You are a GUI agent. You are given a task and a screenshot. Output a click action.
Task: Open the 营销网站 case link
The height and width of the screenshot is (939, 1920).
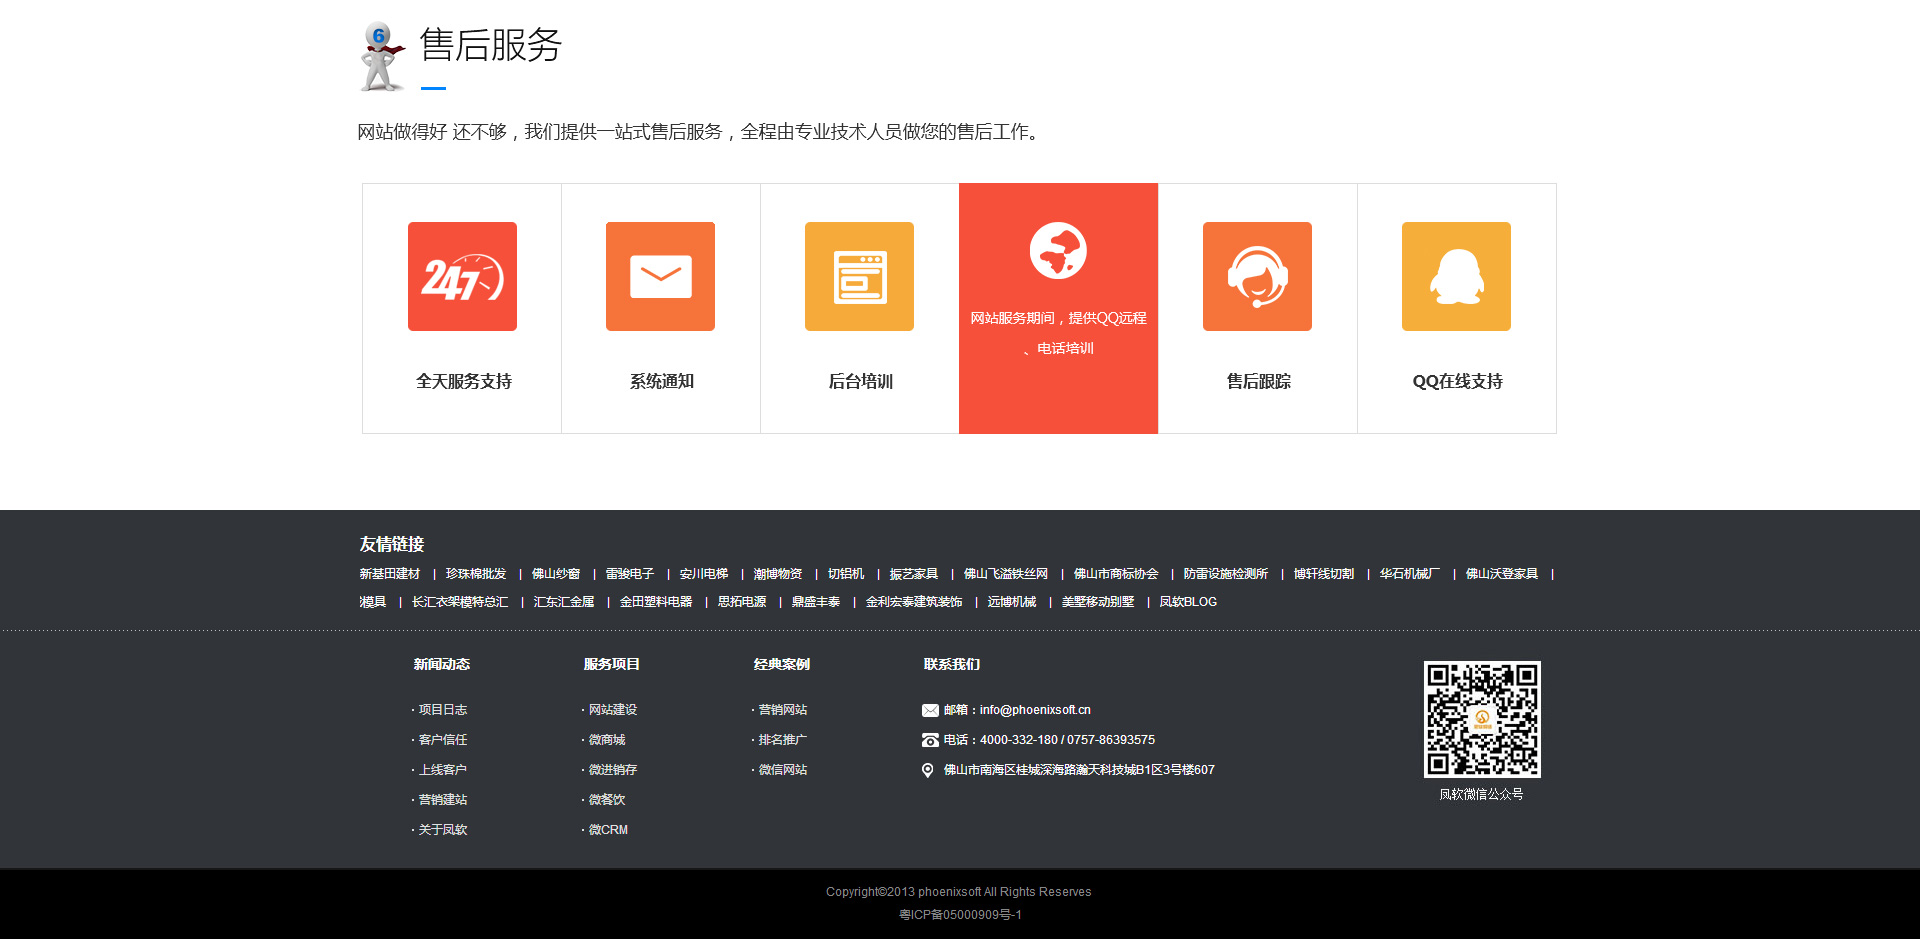[783, 710]
